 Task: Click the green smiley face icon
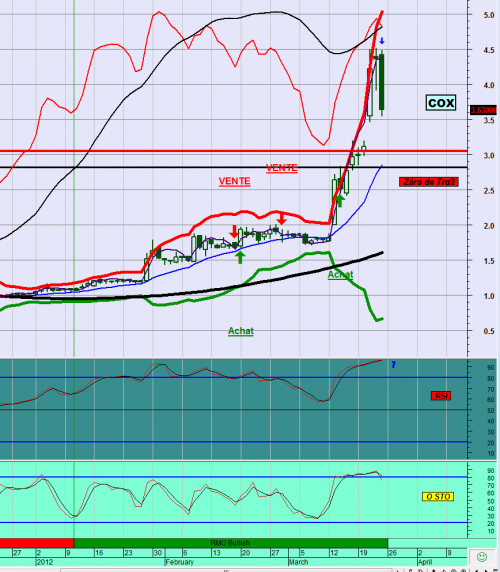coord(482,557)
